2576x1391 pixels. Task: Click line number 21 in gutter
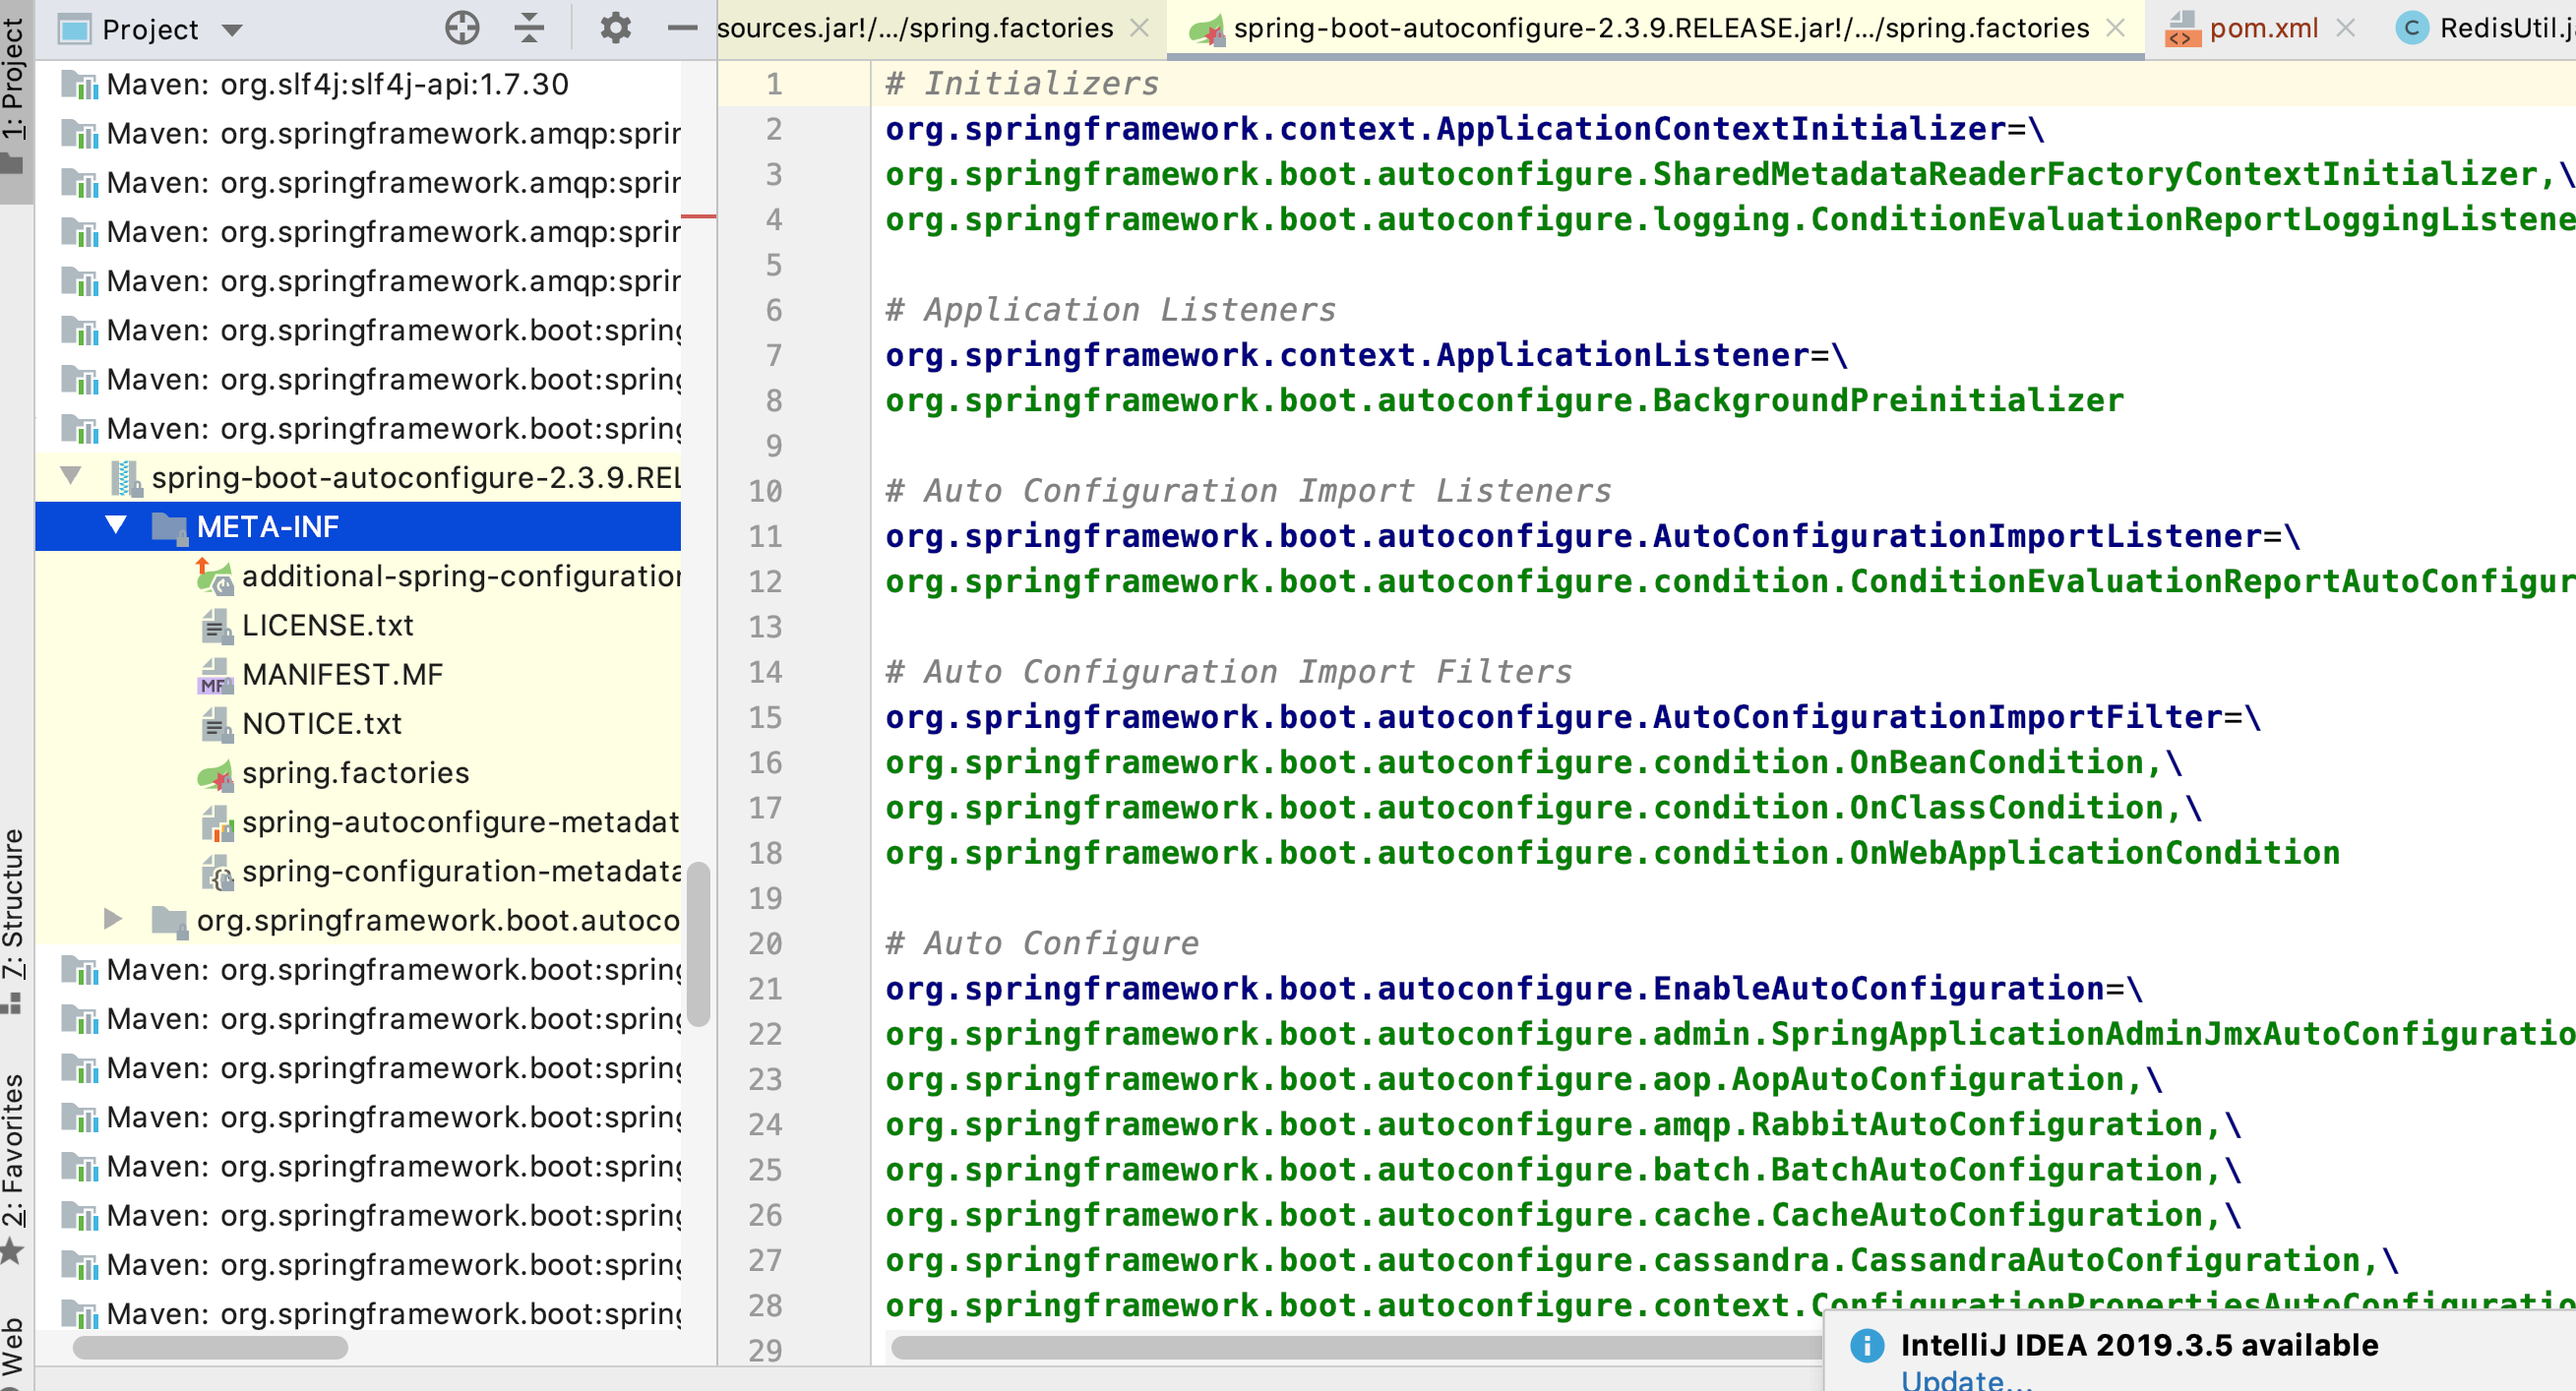click(x=765, y=988)
